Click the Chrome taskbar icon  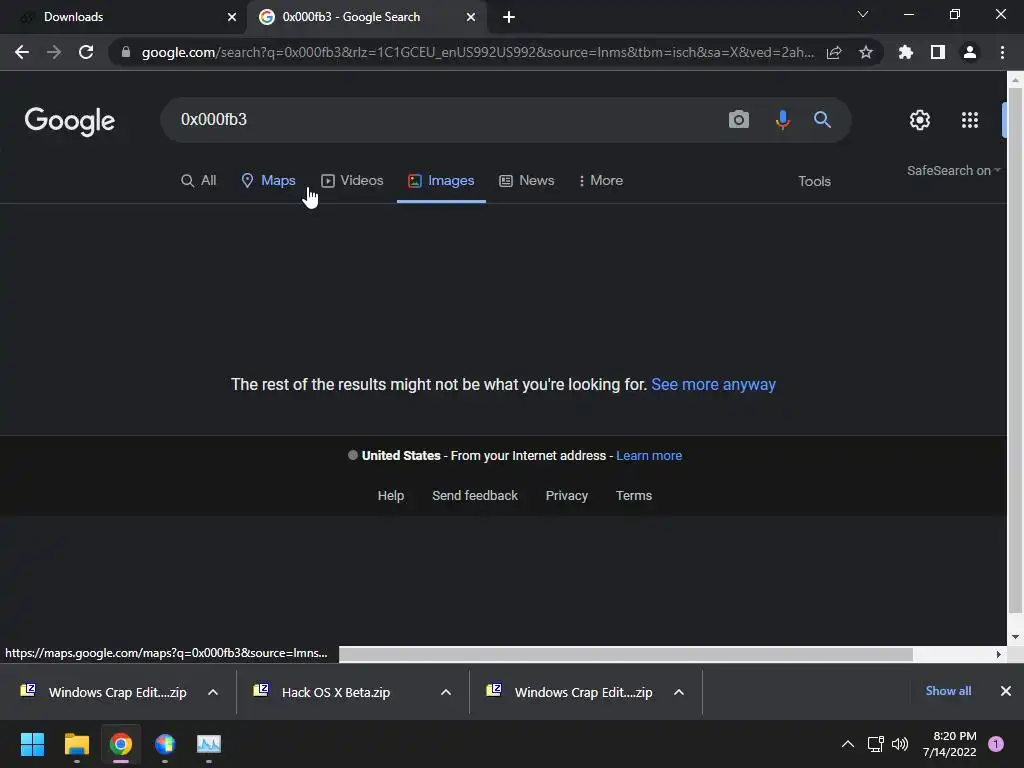tap(121, 744)
